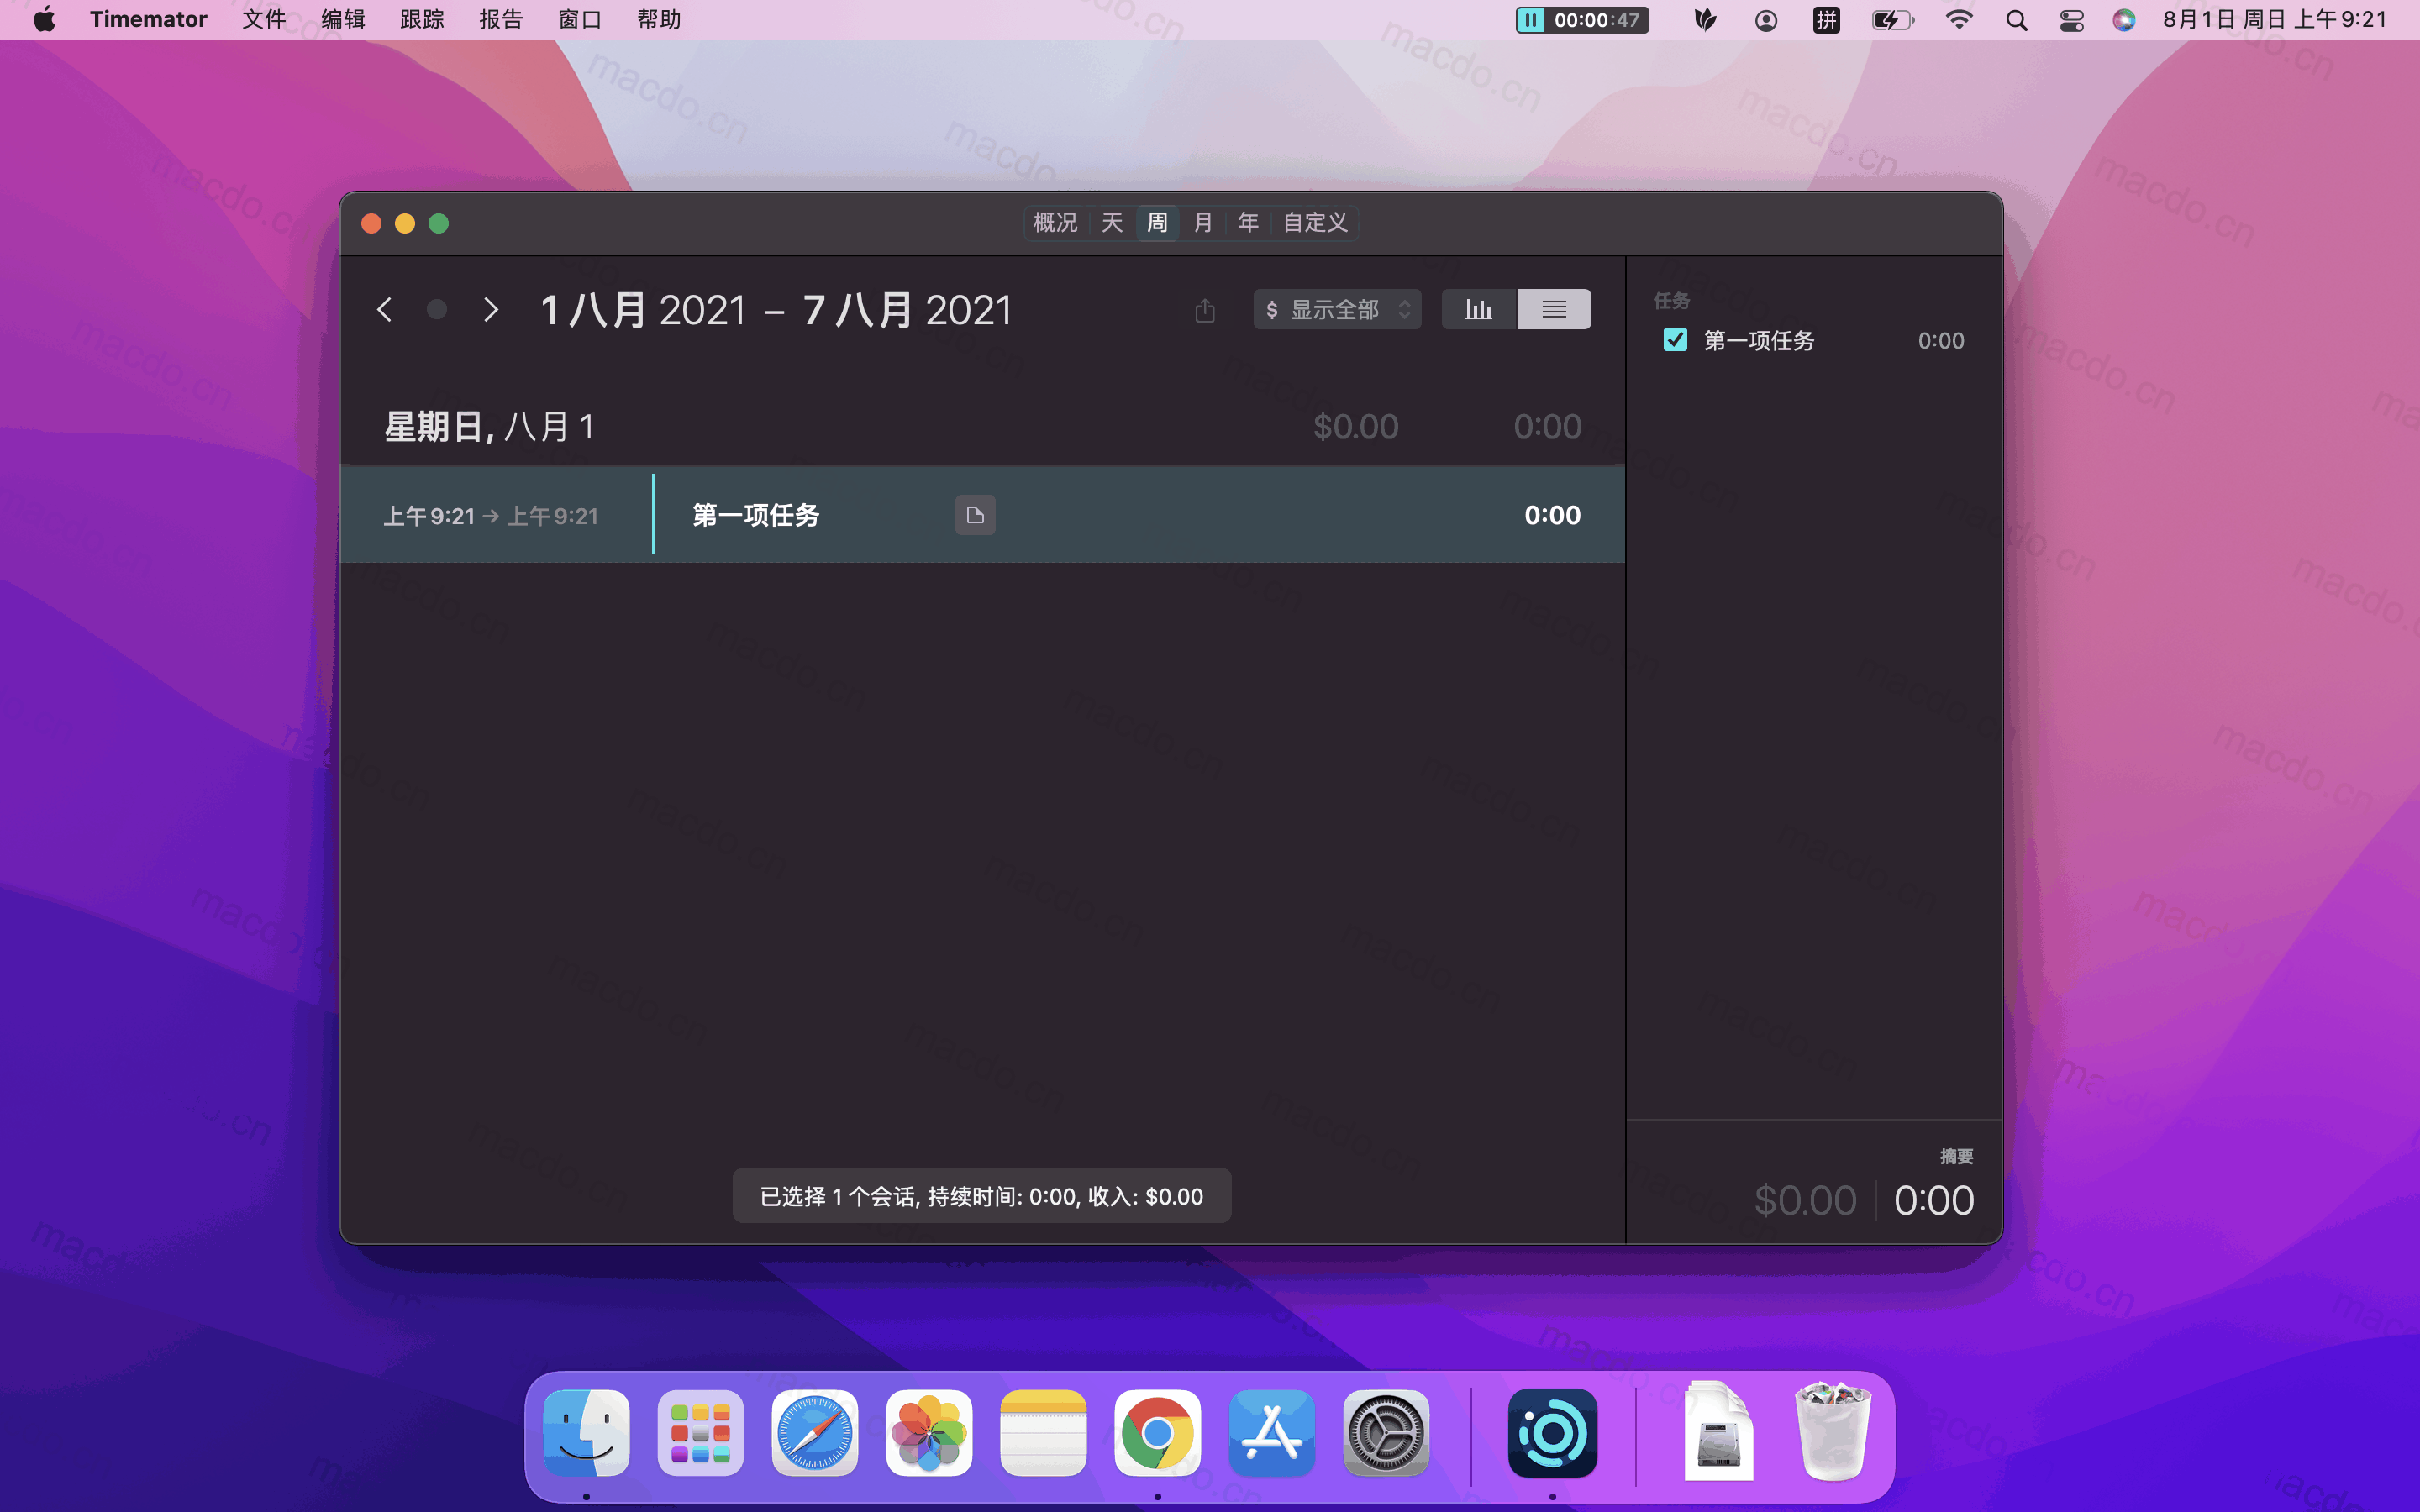Open the note icon on 第一项任务 session
This screenshot has height=1512, width=2420.
pos(975,515)
